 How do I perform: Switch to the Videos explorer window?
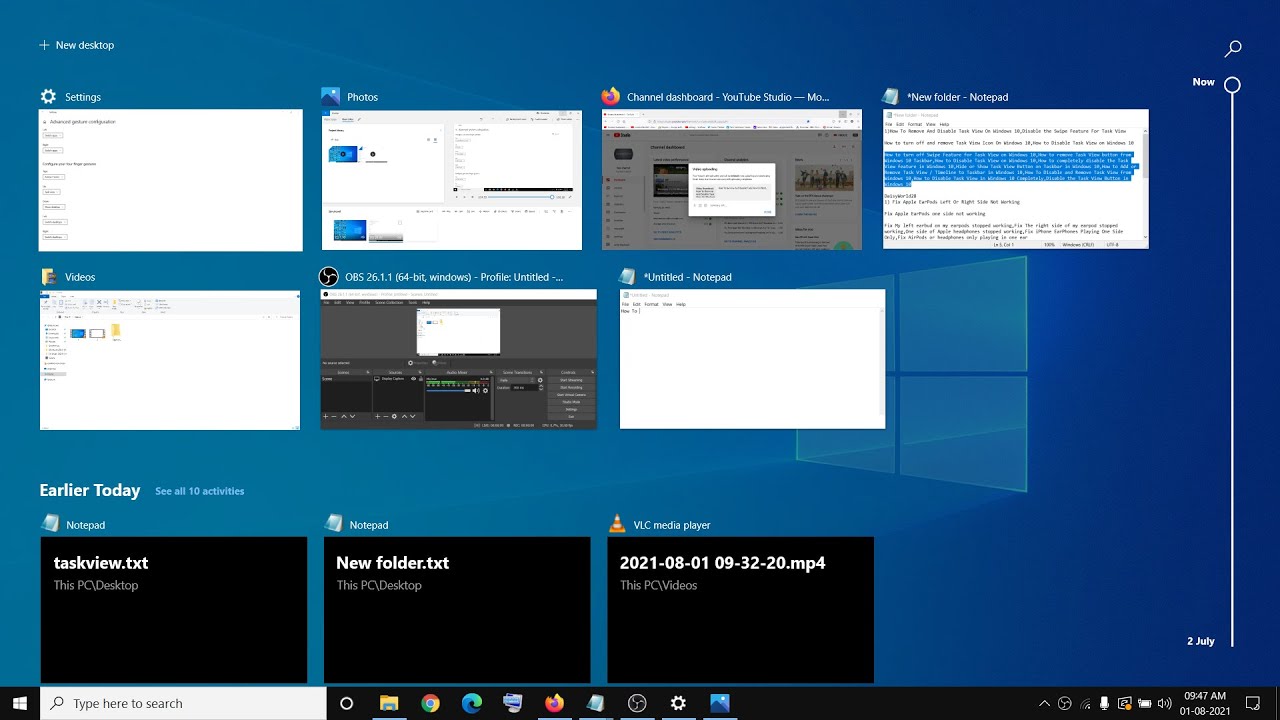coord(170,360)
